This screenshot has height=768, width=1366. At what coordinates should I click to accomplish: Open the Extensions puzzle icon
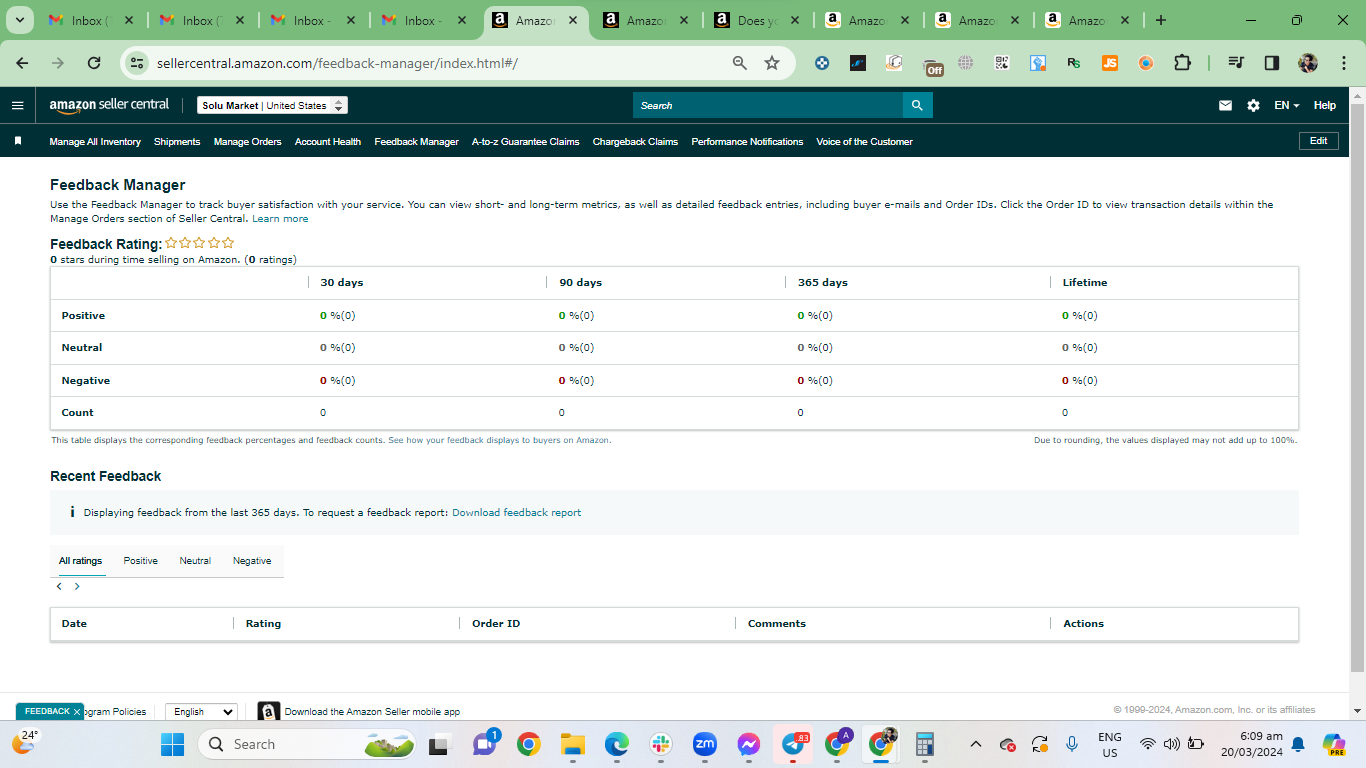[1182, 63]
